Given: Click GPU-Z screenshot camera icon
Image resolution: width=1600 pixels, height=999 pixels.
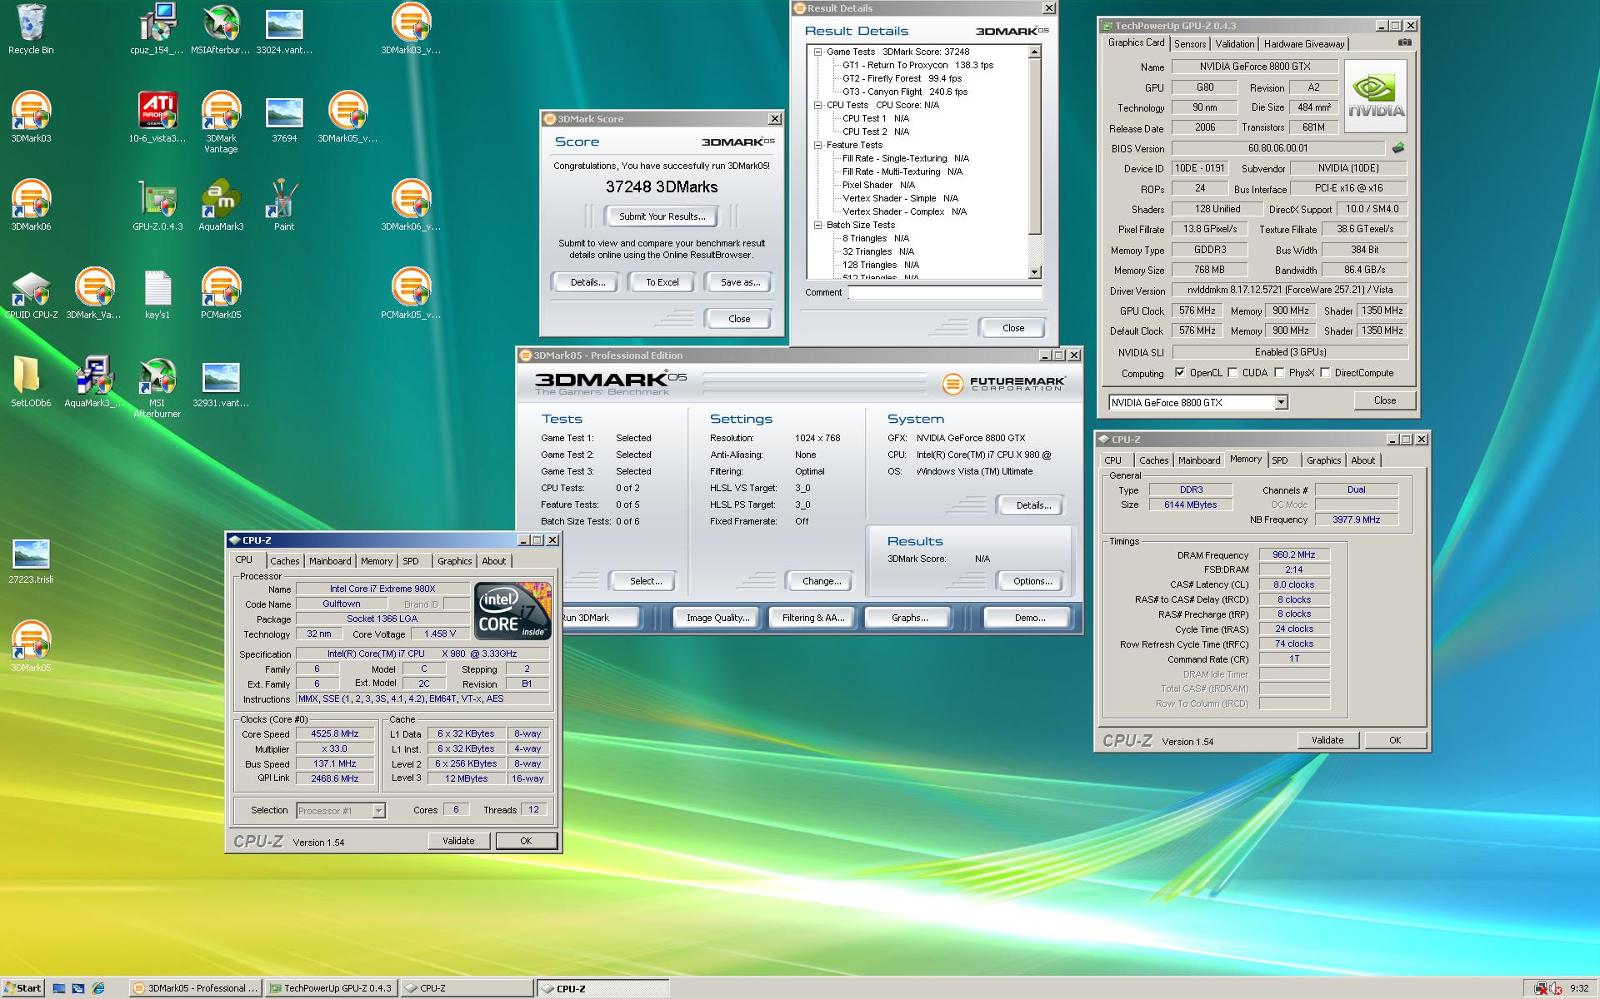Looking at the screenshot, I should pyautogui.click(x=1404, y=43).
